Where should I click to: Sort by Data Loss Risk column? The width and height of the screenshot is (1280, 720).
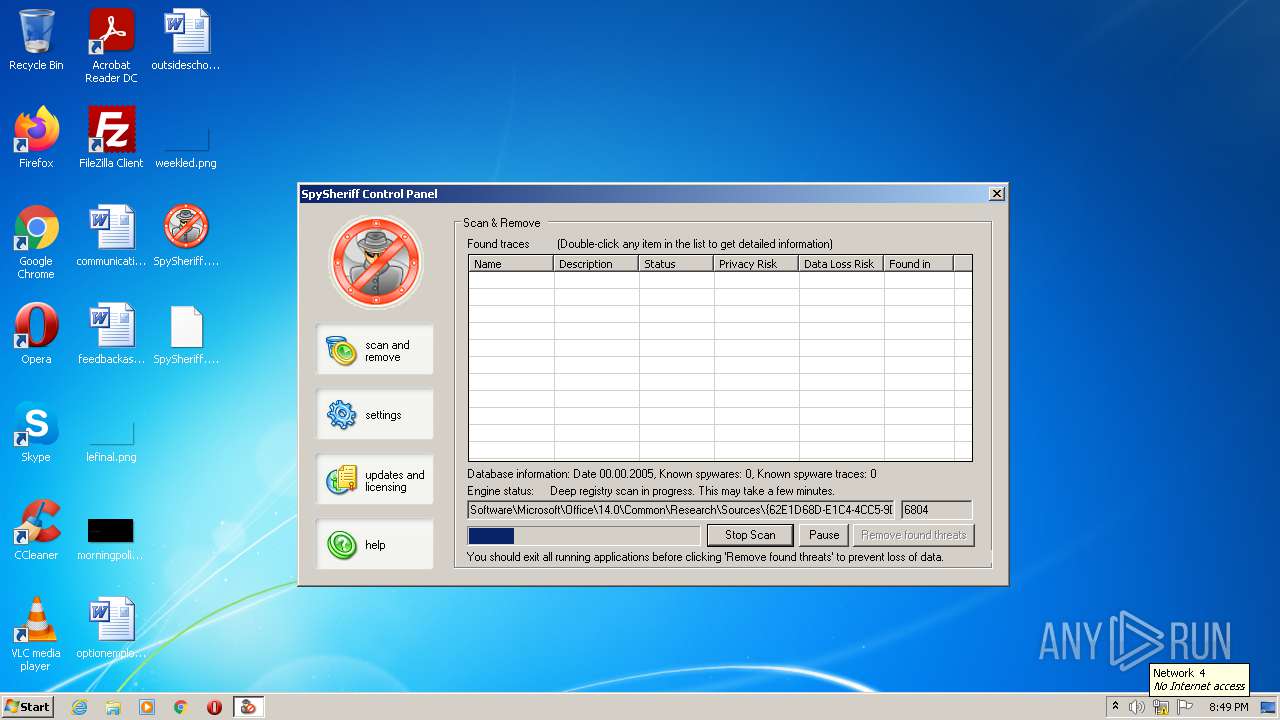[841, 264]
